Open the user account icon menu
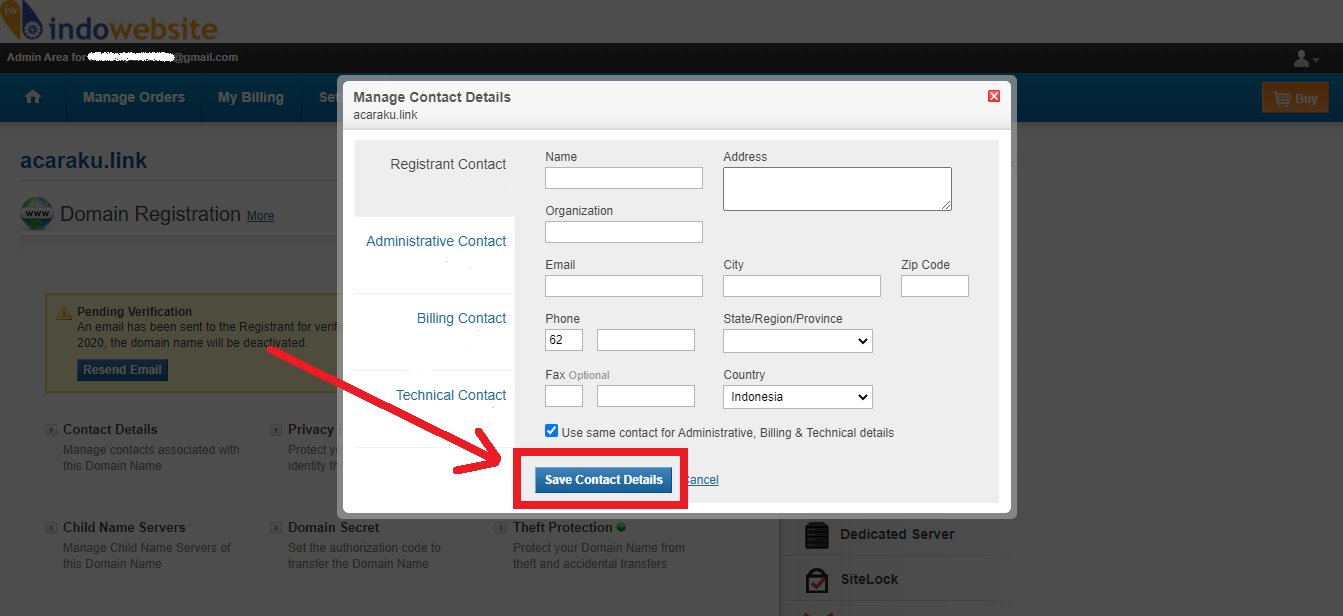Viewport: 1343px width, 616px height. [1305, 59]
